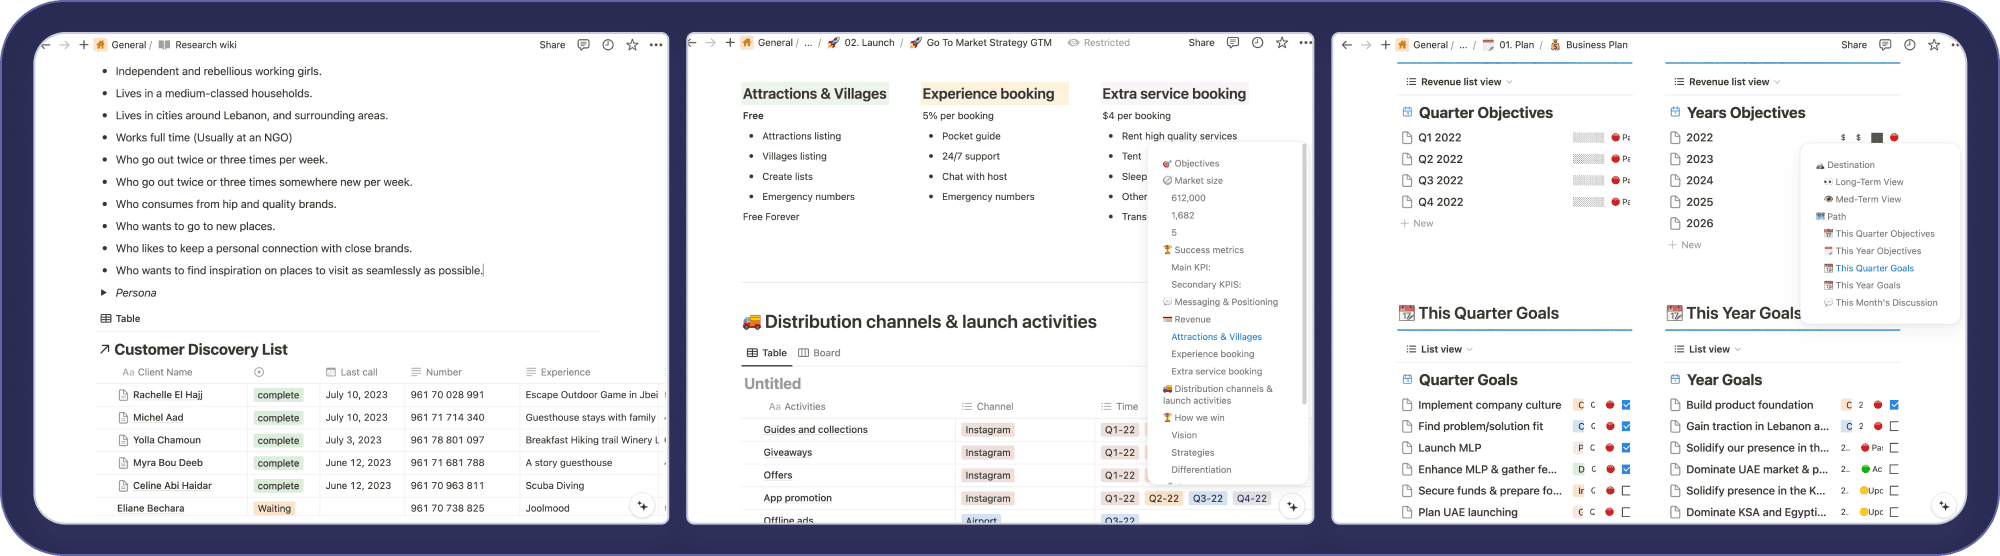Open page history in the Research wiki window
This screenshot has width=2000, height=556.
coord(608,45)
